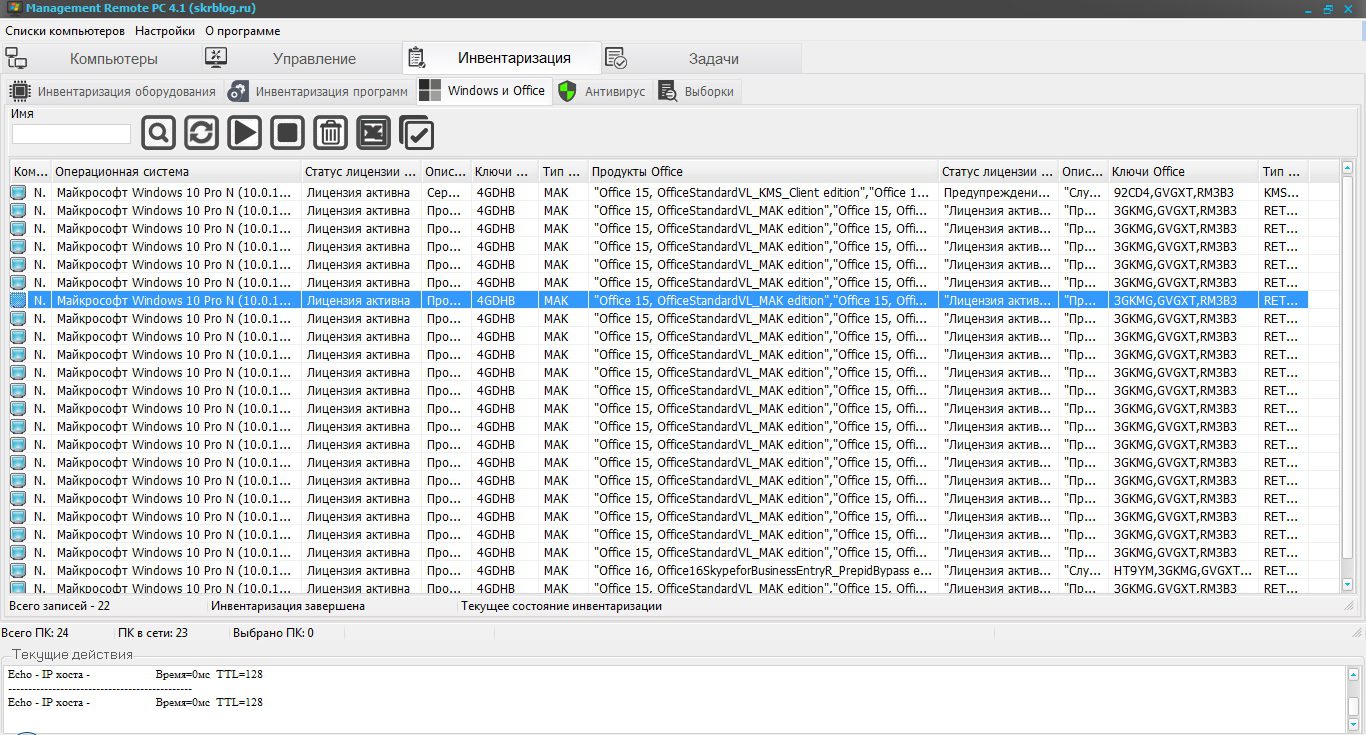Click the HT9YM,3GKMG,GVGXT Office keys cell

pyautogui.click(x=1183, y=570)
